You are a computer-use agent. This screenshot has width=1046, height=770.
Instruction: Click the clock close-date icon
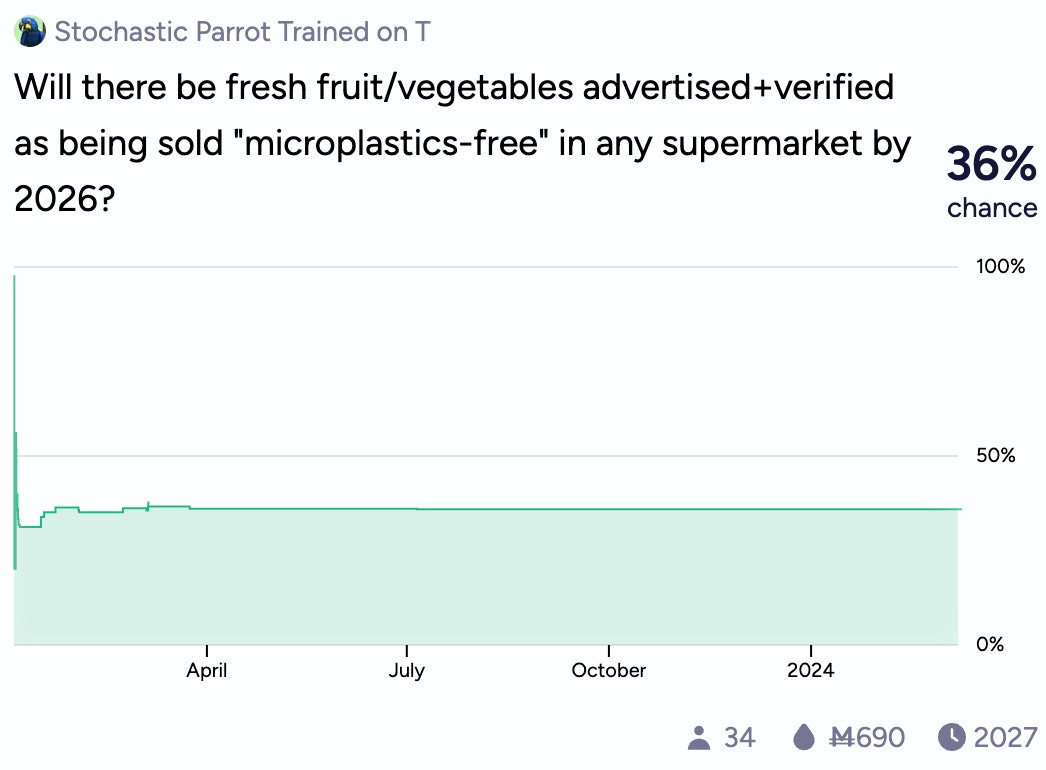click(951, 738)
